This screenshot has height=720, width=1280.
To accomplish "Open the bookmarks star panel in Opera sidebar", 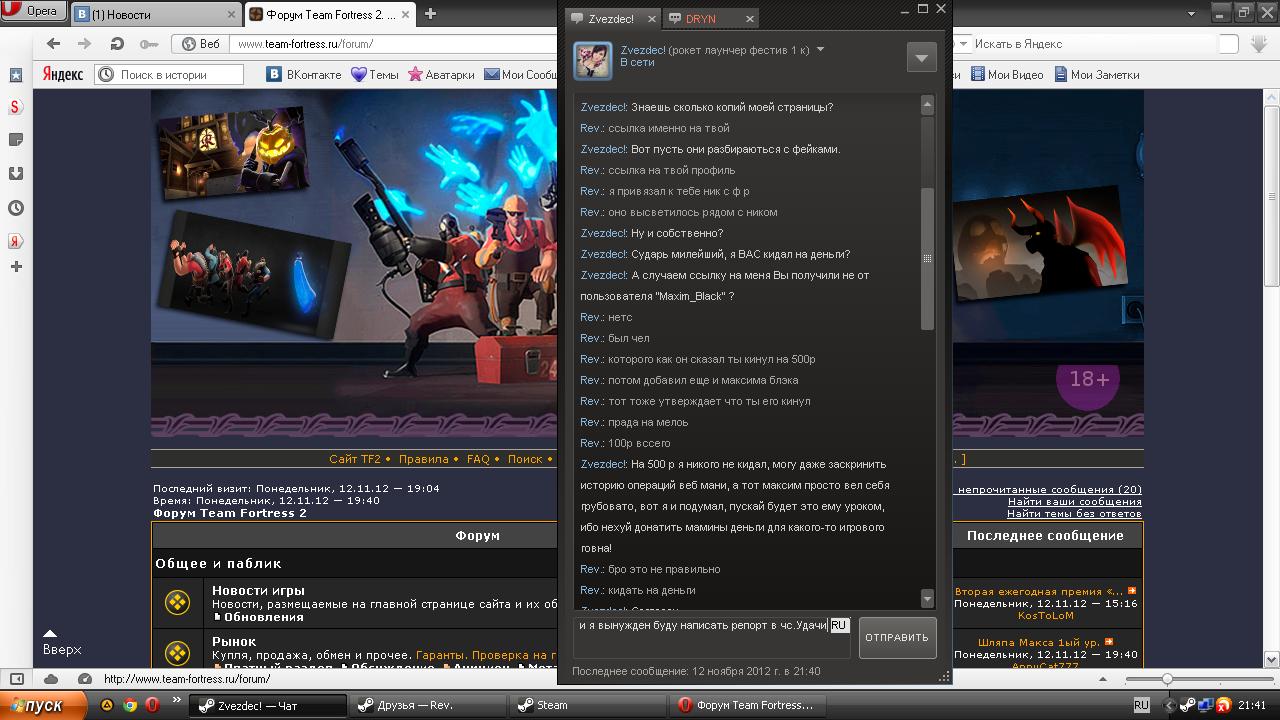I will point(16,75).
